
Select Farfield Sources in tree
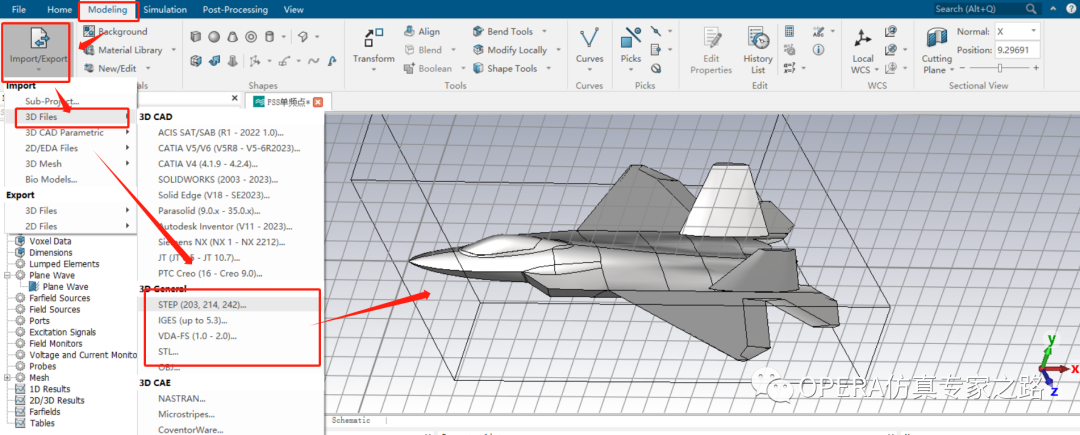point(59,298)
